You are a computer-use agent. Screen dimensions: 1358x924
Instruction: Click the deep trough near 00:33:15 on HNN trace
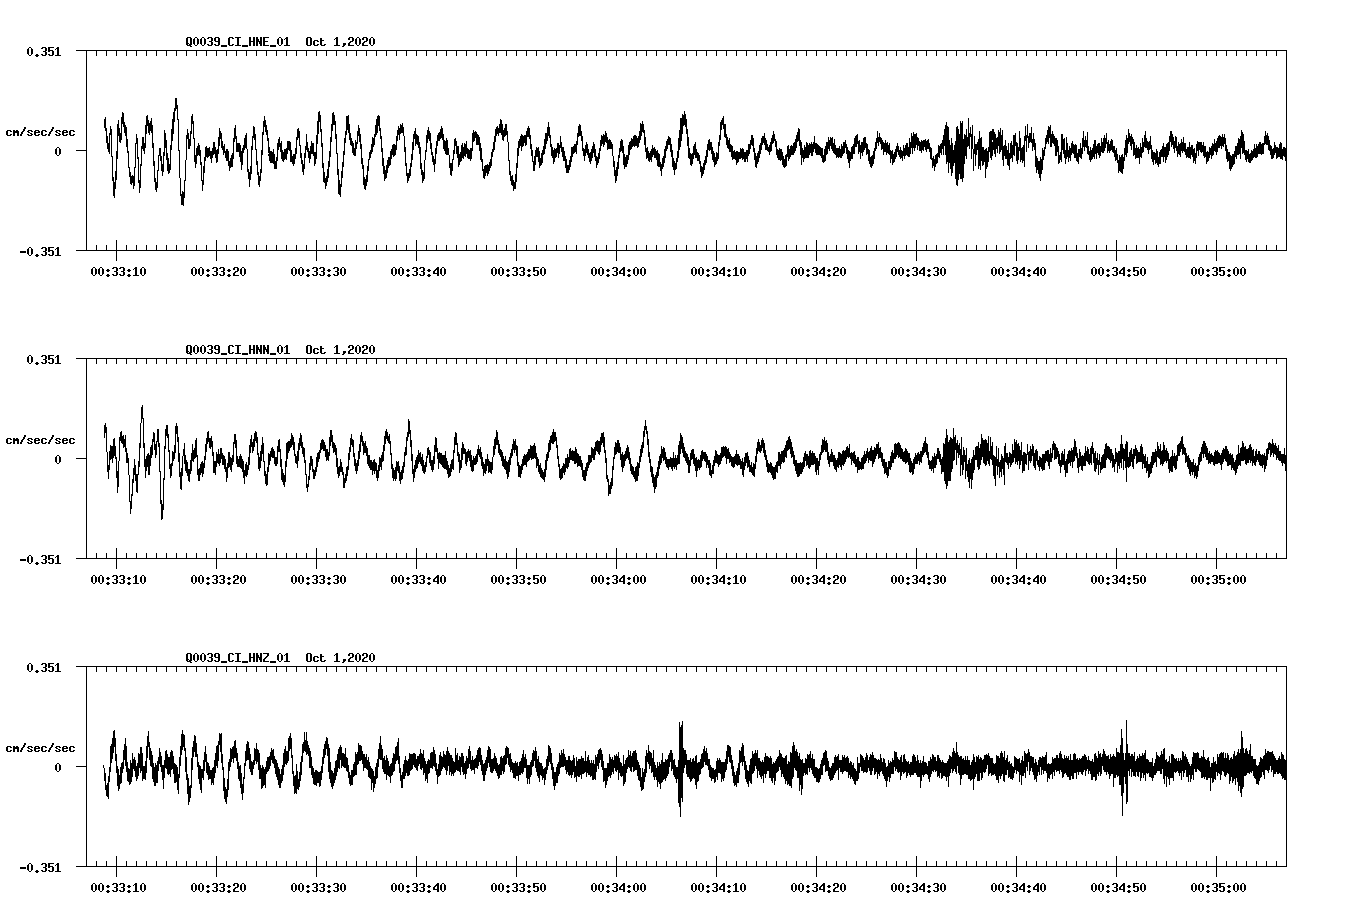(x=163, y=515)
